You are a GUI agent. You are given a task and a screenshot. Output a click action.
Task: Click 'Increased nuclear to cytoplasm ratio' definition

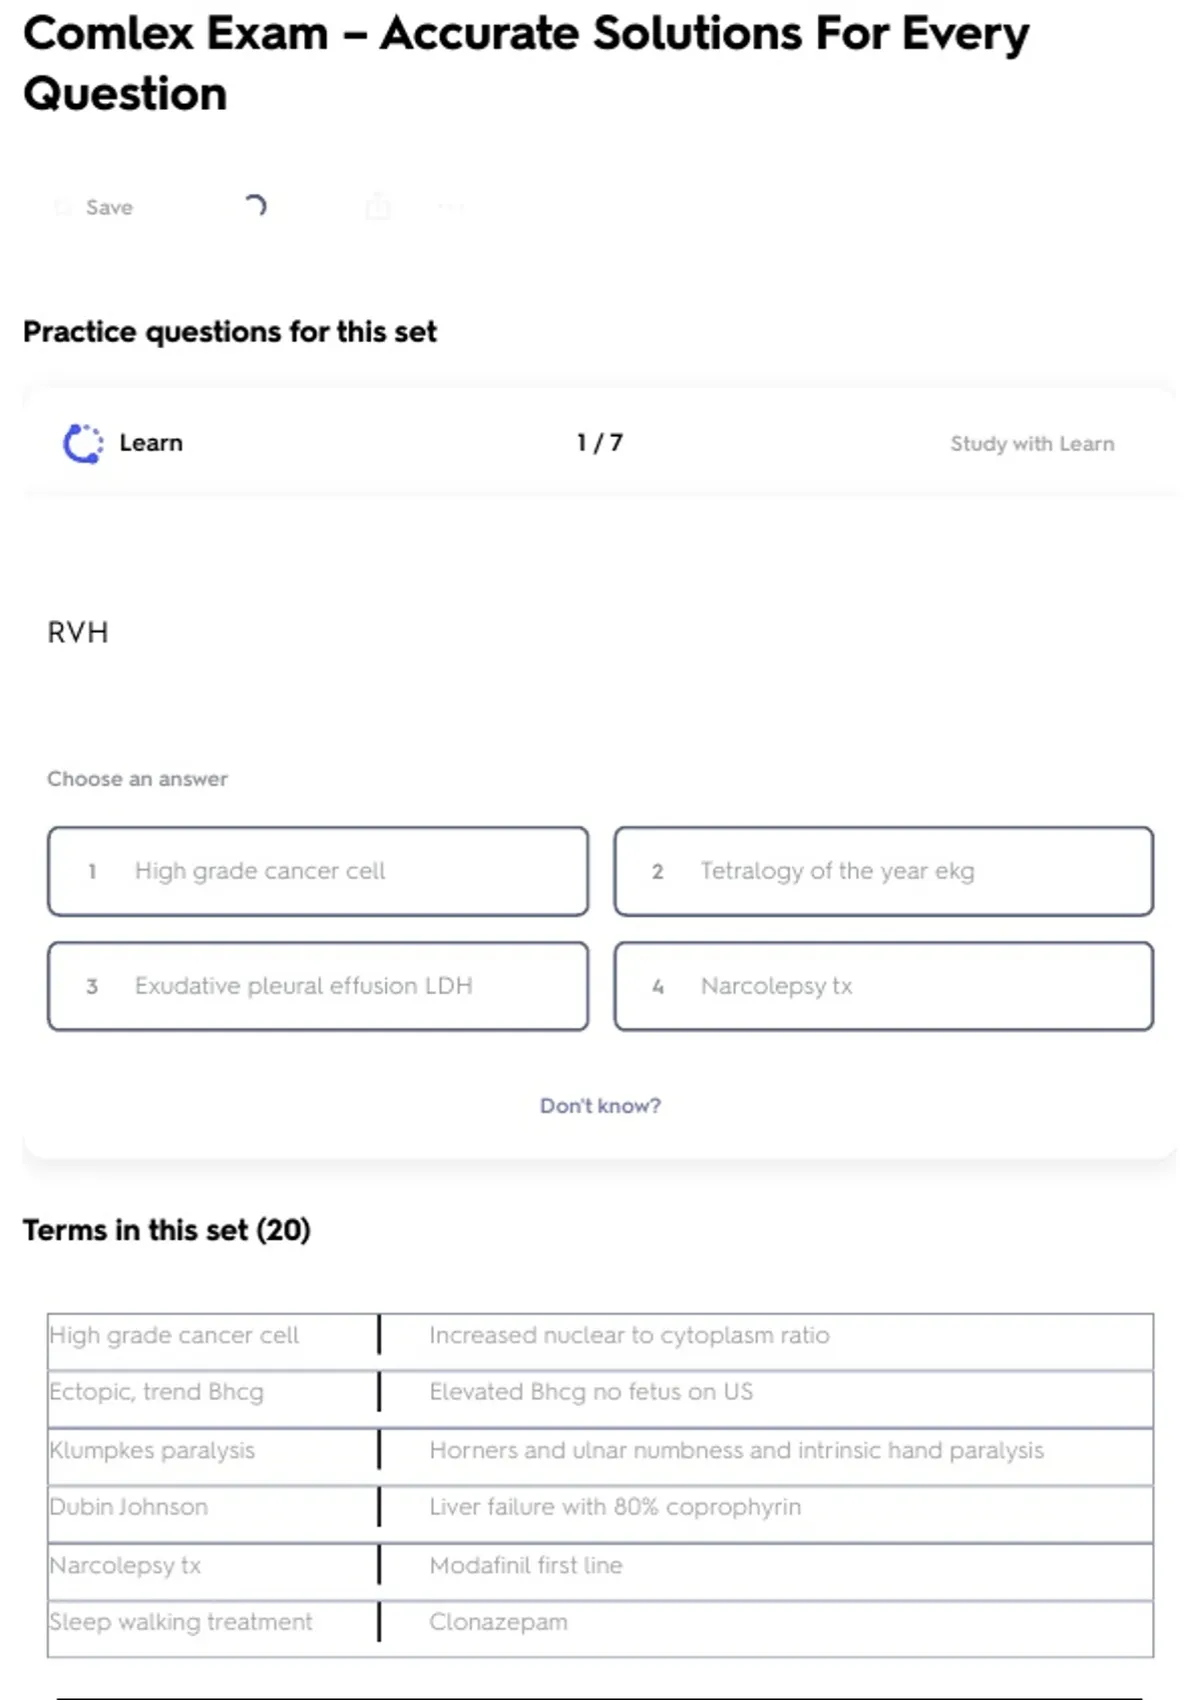[629, 1335]
